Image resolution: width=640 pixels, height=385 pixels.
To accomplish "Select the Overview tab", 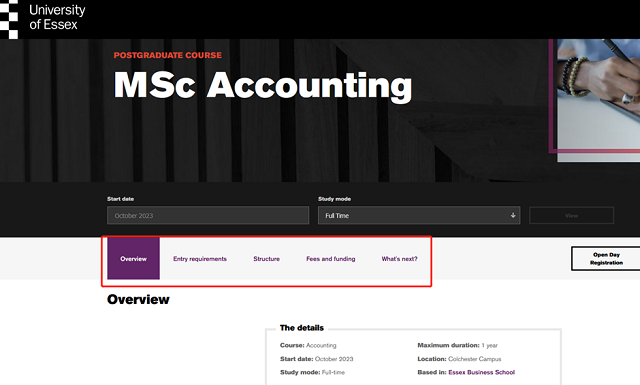I will [133, 258].
